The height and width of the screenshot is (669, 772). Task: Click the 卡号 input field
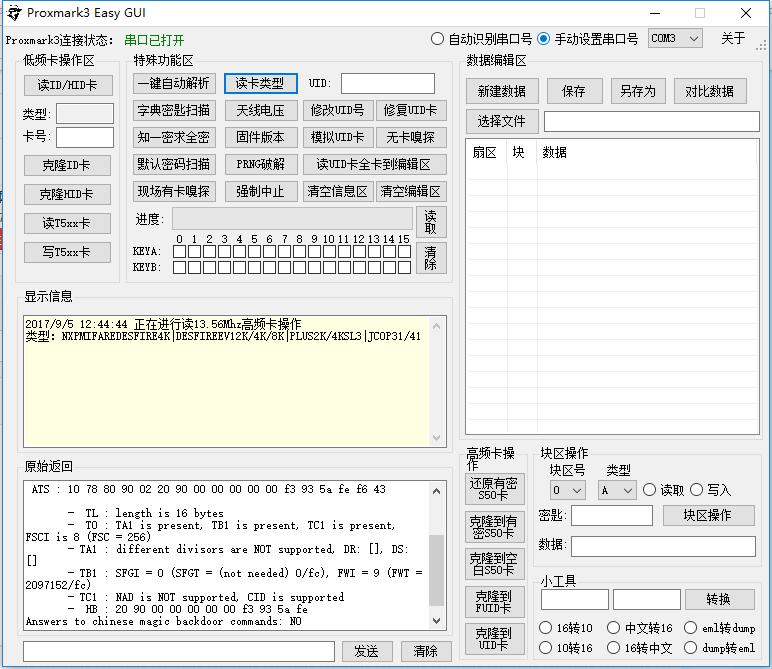coord(85,137)
